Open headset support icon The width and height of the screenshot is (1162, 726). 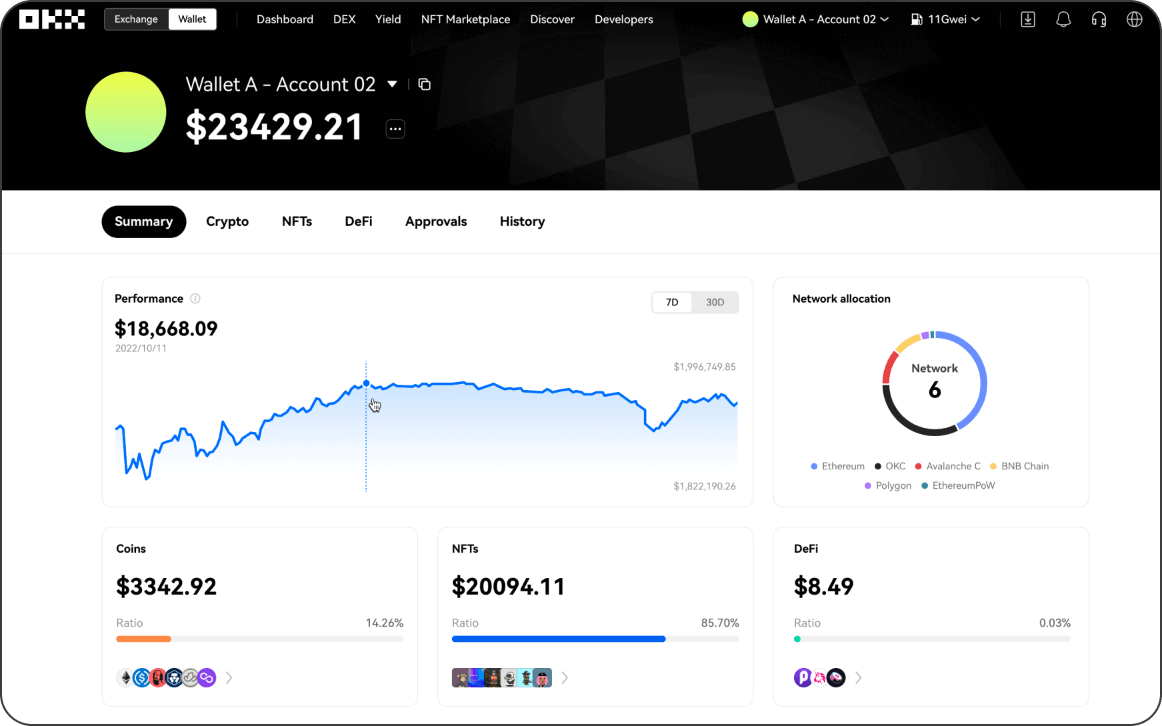coord(1099,19)
